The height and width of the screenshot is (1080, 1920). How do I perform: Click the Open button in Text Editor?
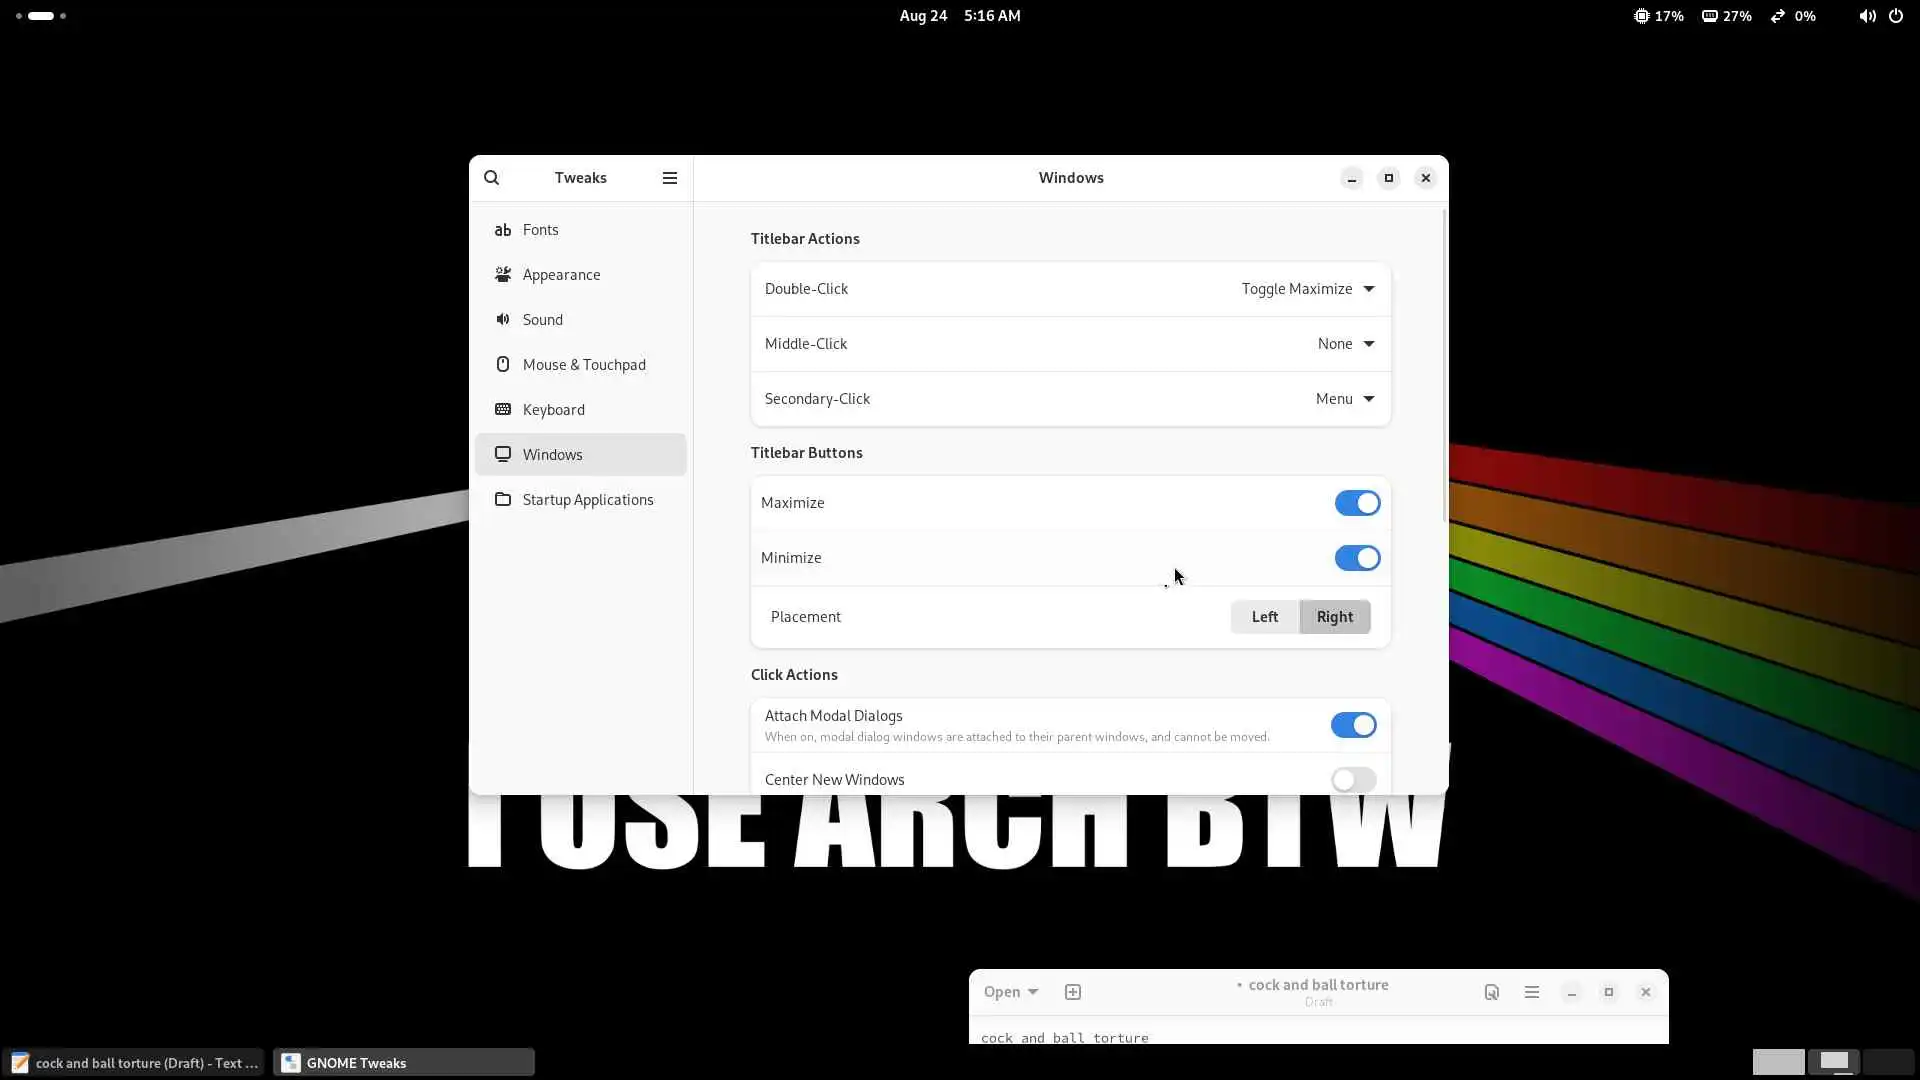pos(1010,992)
